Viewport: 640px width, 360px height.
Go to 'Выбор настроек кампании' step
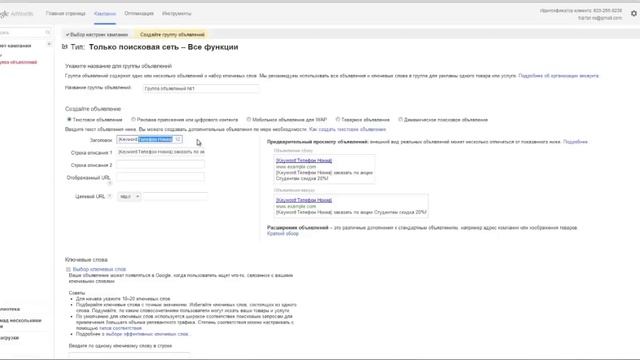[97, 35]
